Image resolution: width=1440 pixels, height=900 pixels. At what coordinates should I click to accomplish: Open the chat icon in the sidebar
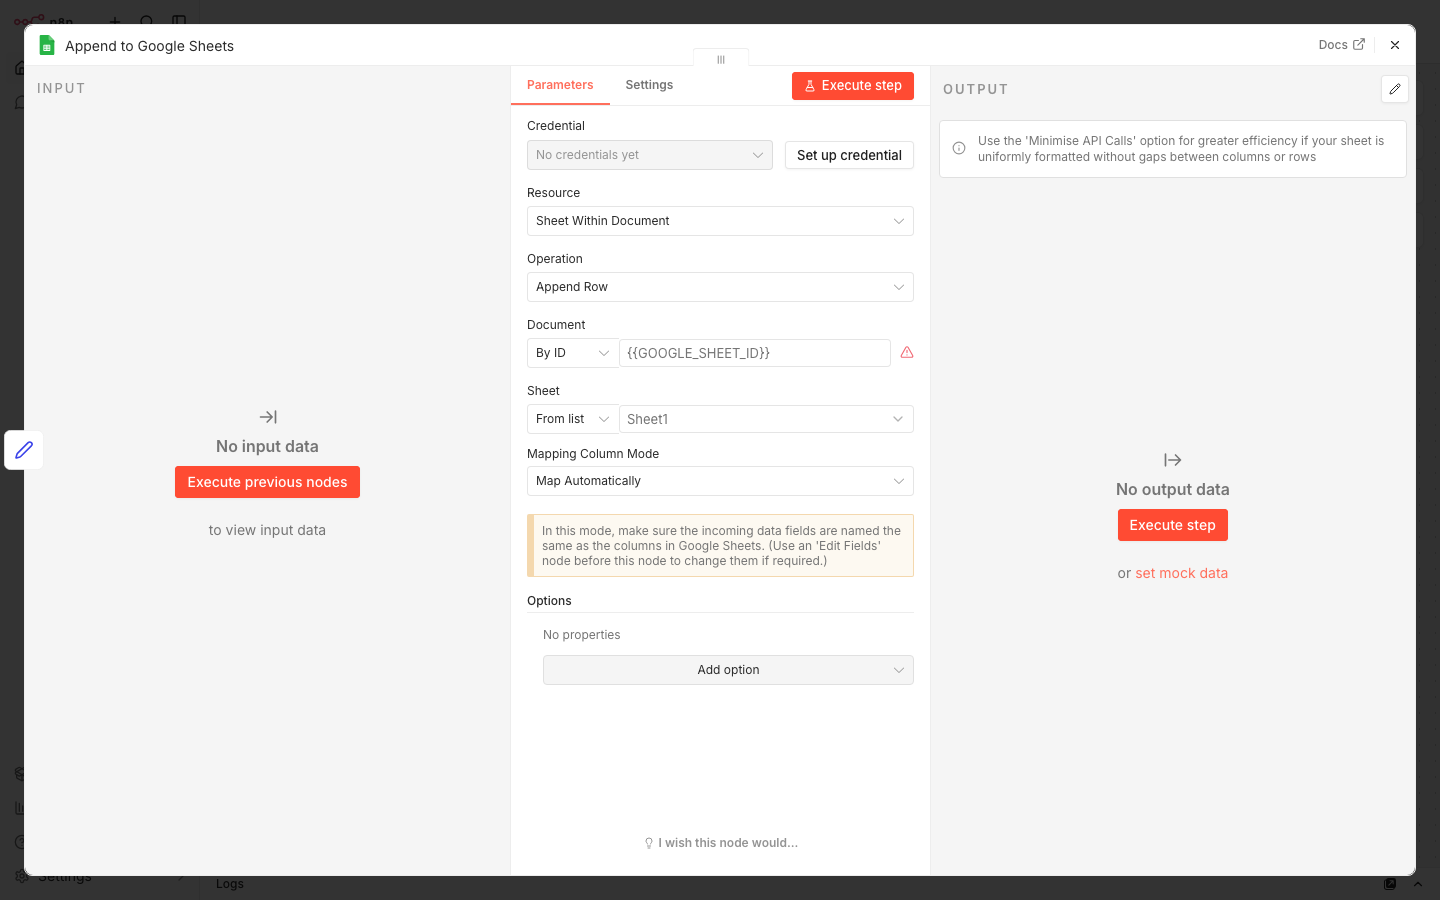click(x=20, y=102)
